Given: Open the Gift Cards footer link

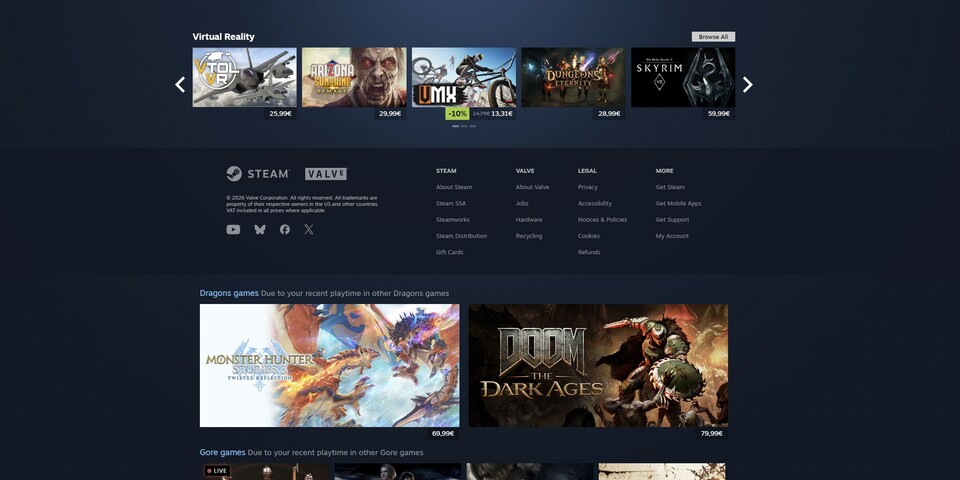Looking at the screenshot, I should (x=449, y=252).
